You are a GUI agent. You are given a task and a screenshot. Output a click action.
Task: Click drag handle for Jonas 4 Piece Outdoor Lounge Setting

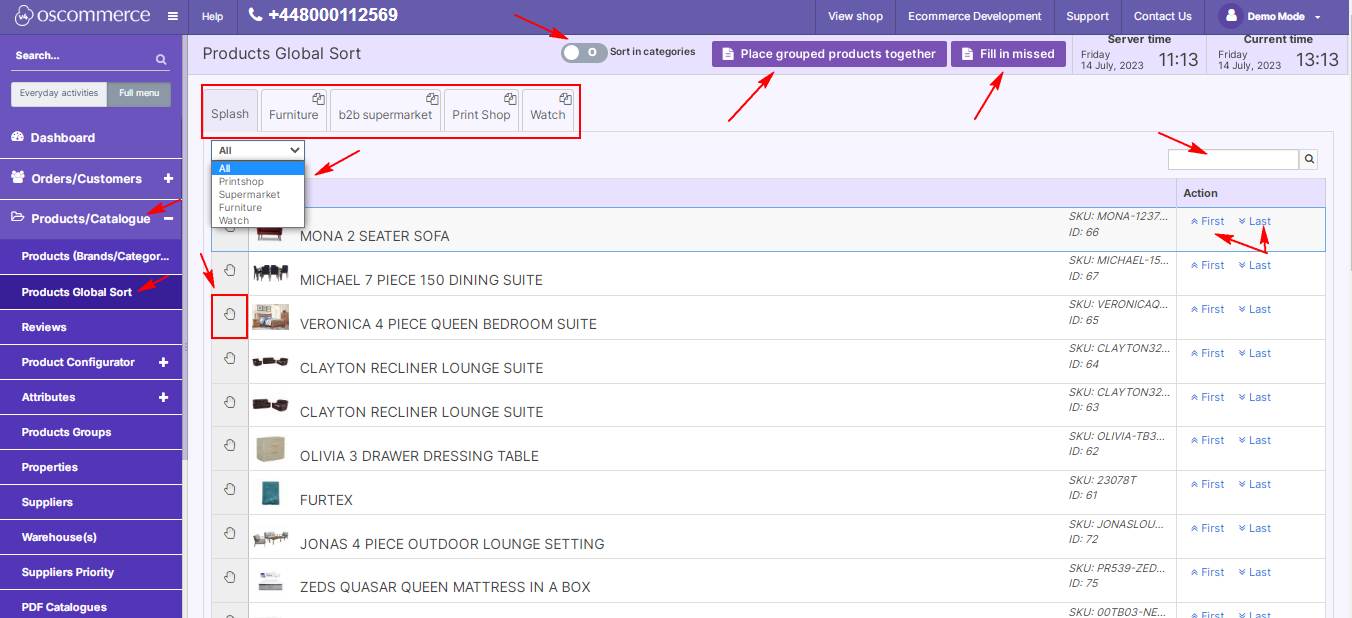(x=229, y=533)
